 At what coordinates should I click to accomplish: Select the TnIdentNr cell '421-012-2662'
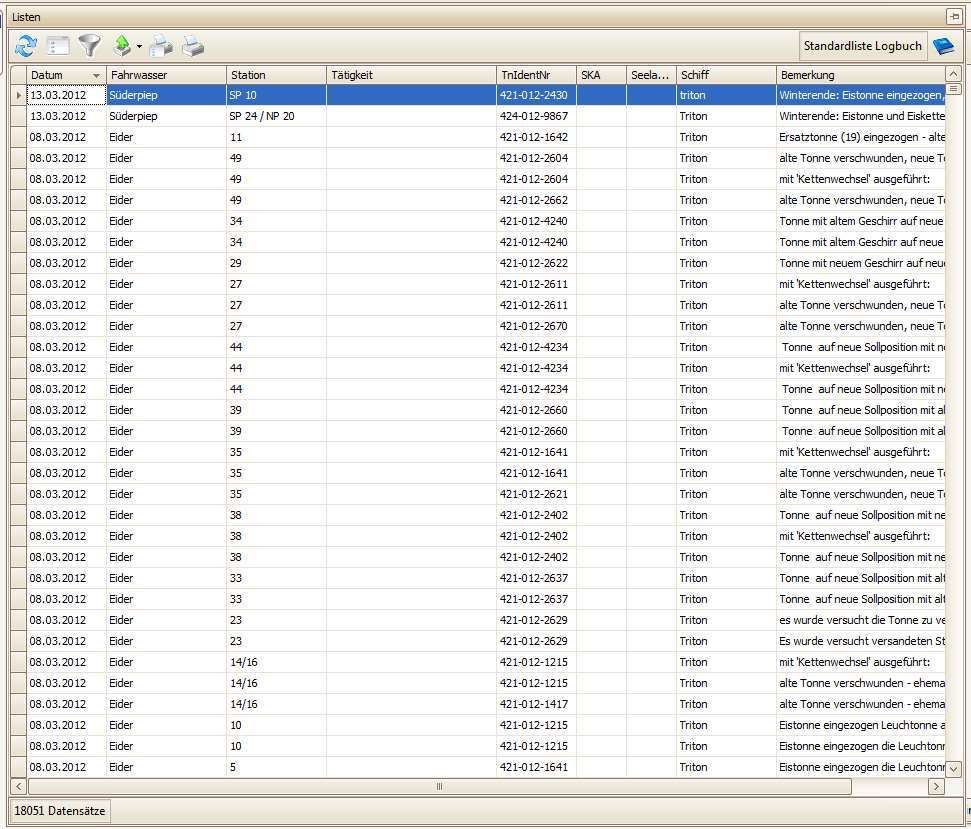[x=534, y=200]
